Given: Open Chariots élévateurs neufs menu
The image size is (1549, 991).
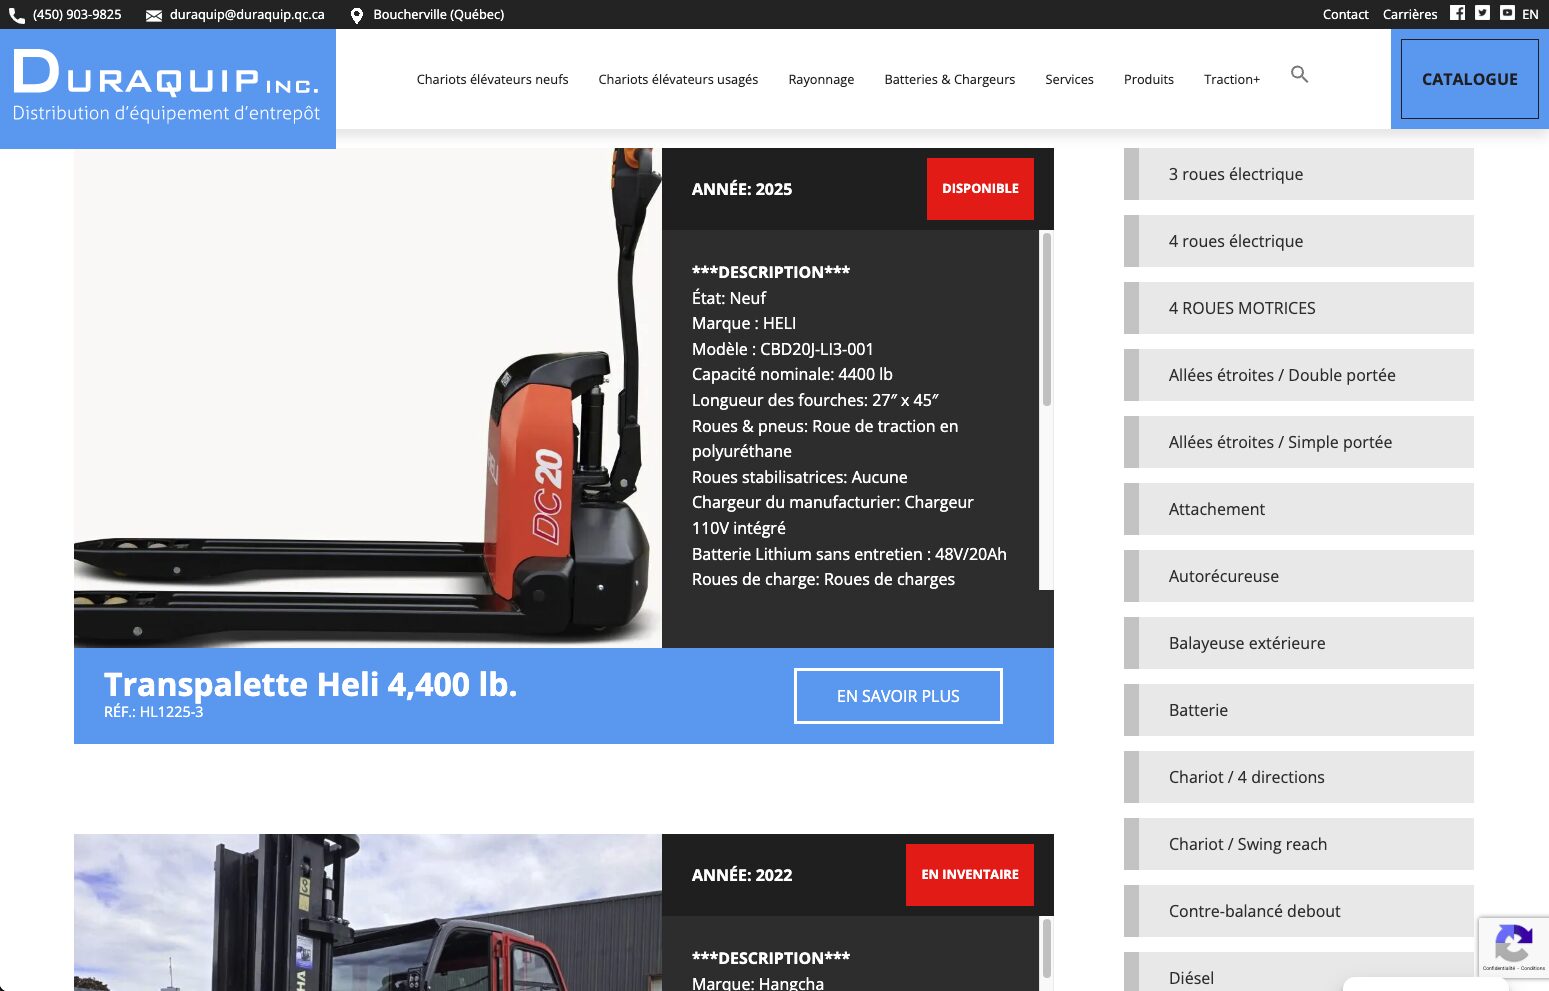Looking at the screenshot, I should tap(492, 79).
